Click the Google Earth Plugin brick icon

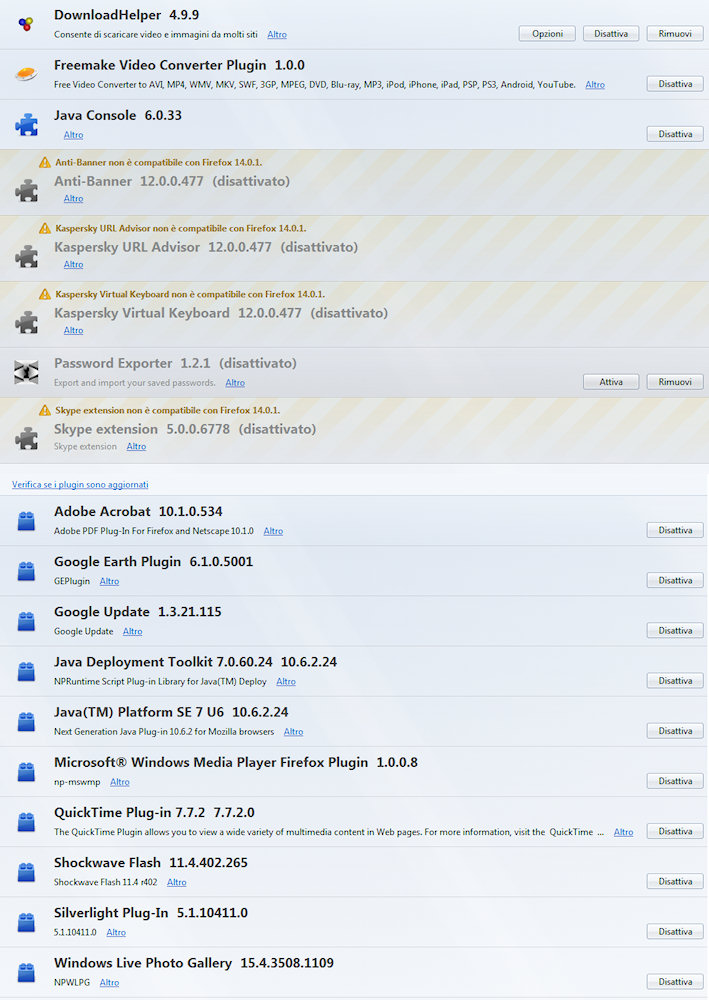click(x=26, y=571)
